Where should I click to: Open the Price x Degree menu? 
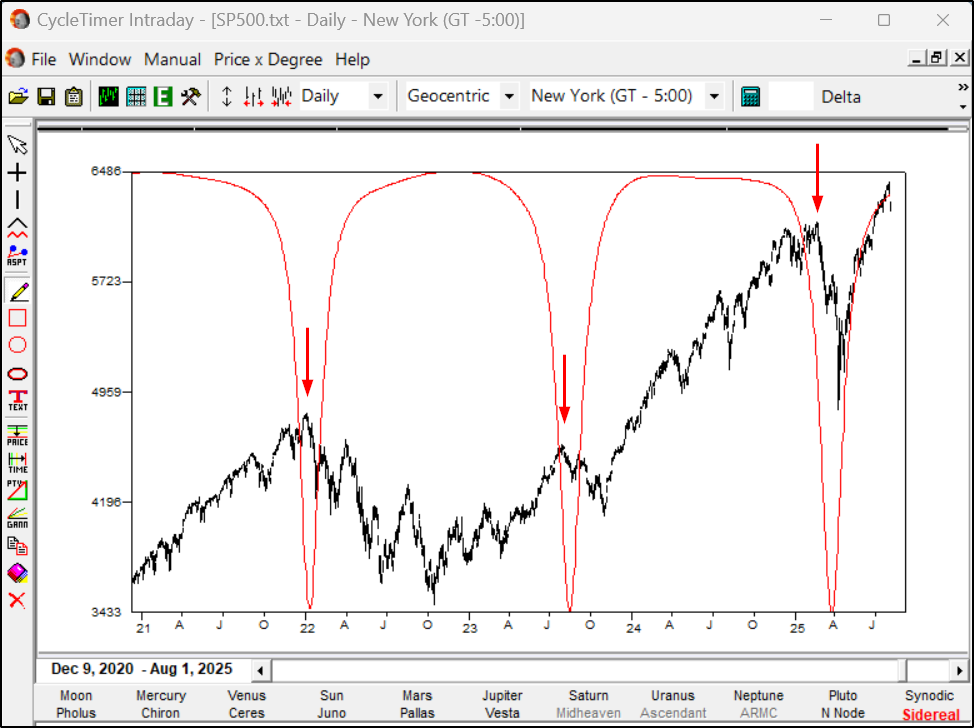[x=268, y=60]
